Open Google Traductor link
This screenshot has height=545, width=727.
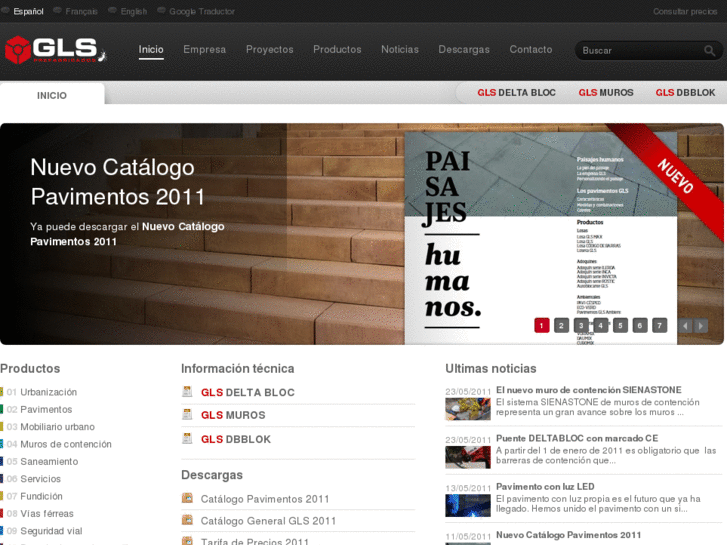pos(202,11)
